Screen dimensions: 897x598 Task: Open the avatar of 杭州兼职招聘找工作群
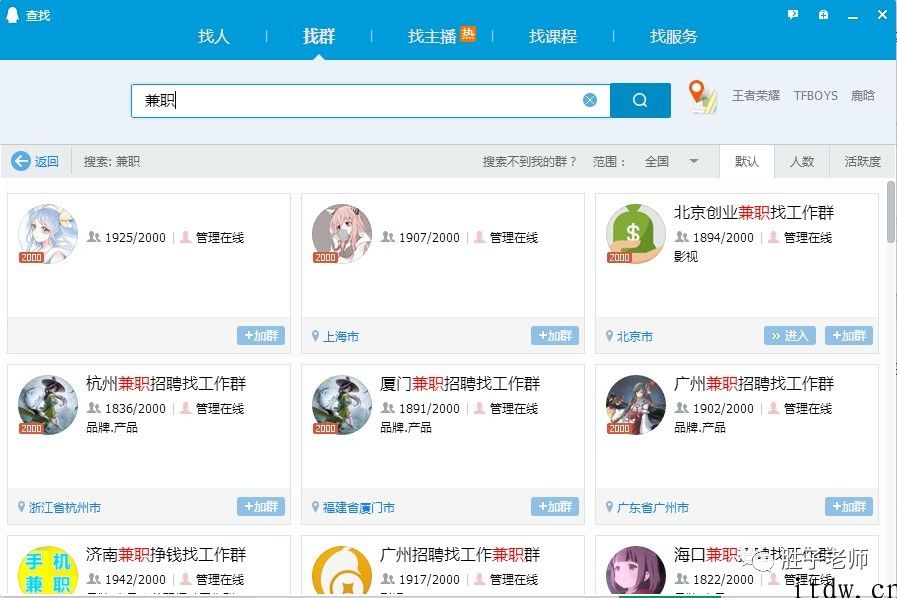(x=48, y=405)
